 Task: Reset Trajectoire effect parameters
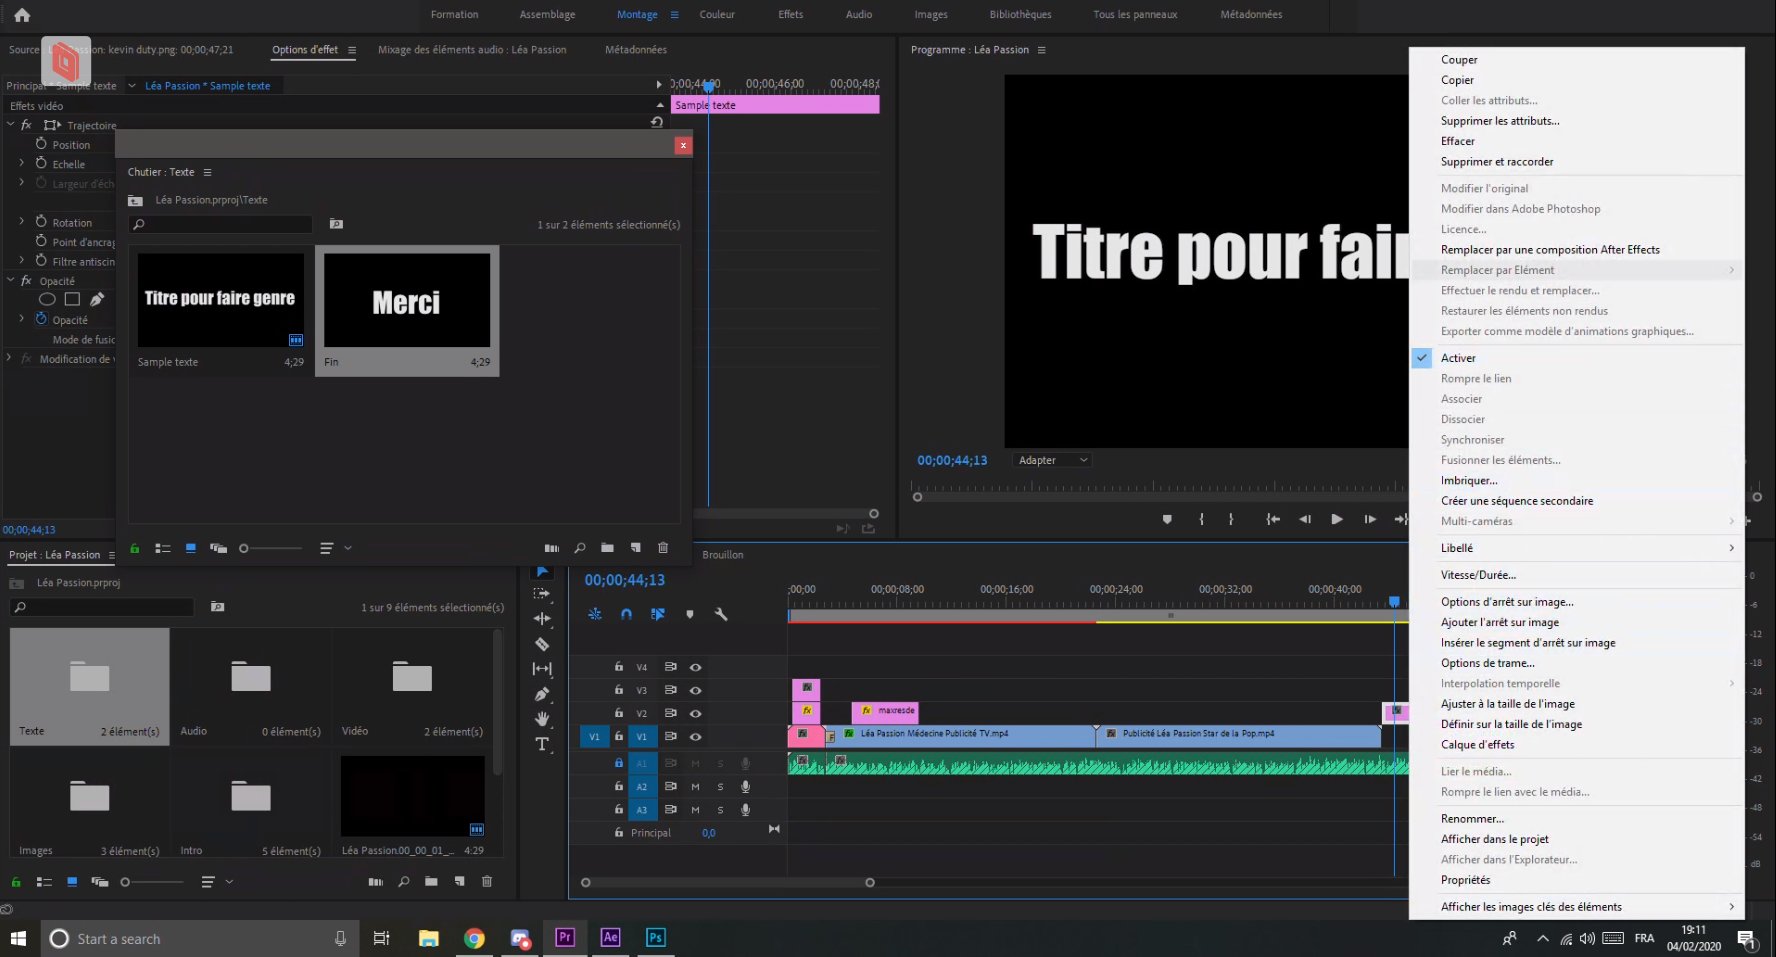pos(656,122)
